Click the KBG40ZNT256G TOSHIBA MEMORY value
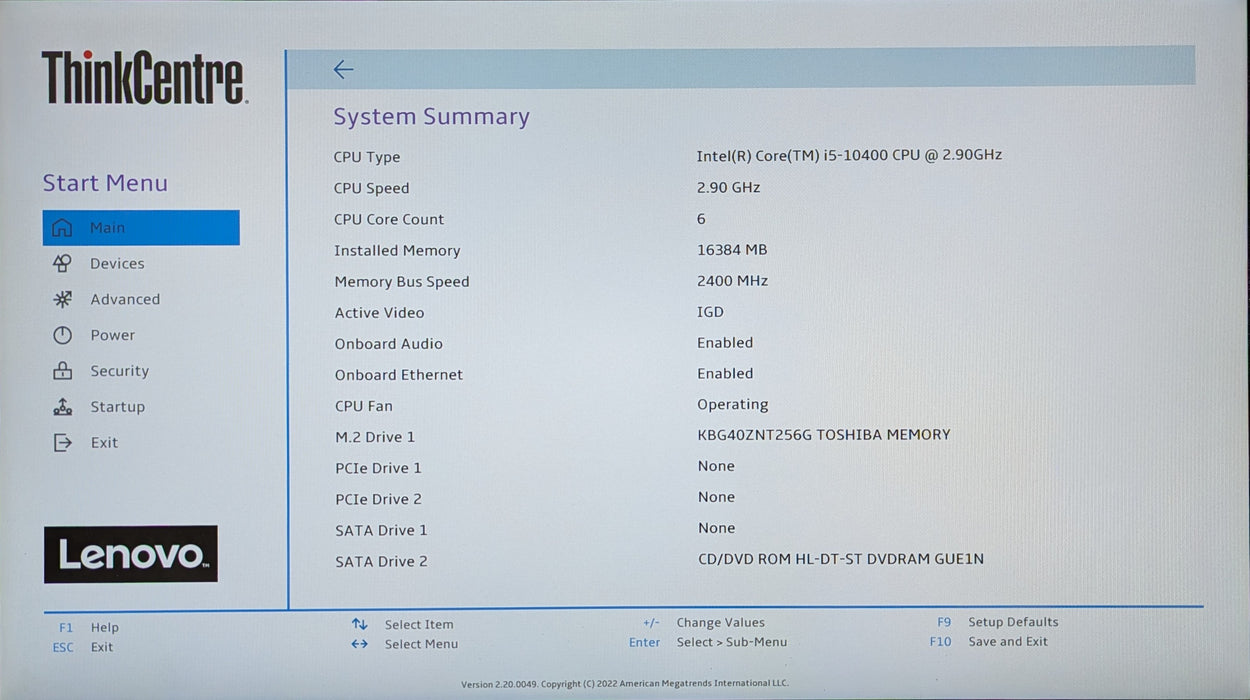 (x=824, y=435)
